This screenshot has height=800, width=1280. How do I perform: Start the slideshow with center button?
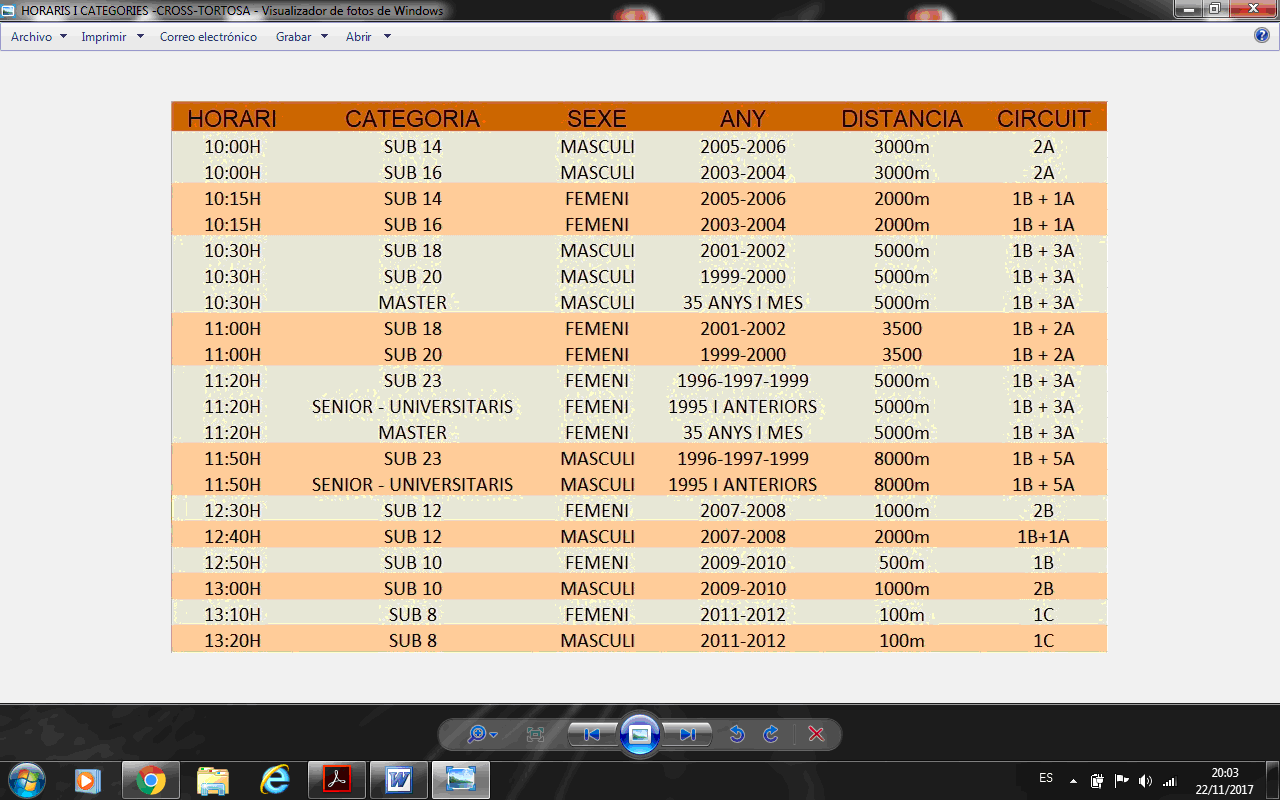(640, 735)
